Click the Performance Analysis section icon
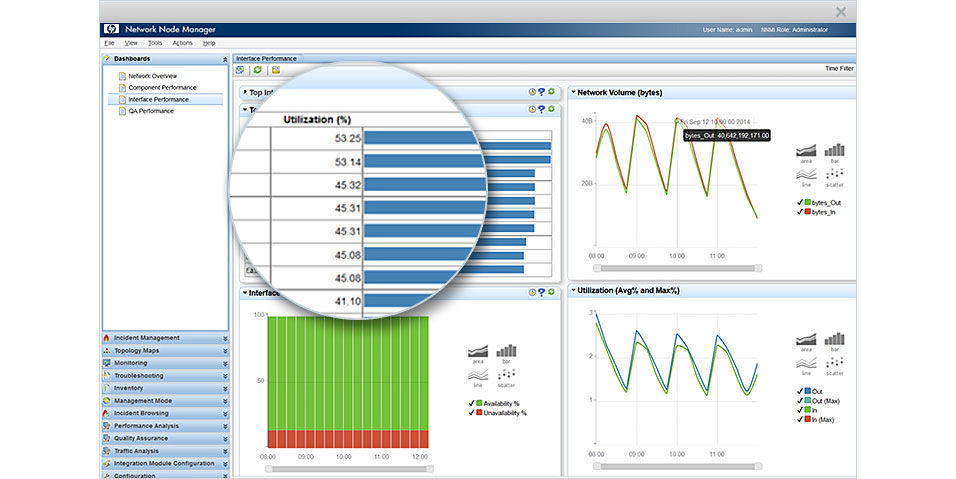 (x=107, y=425)
